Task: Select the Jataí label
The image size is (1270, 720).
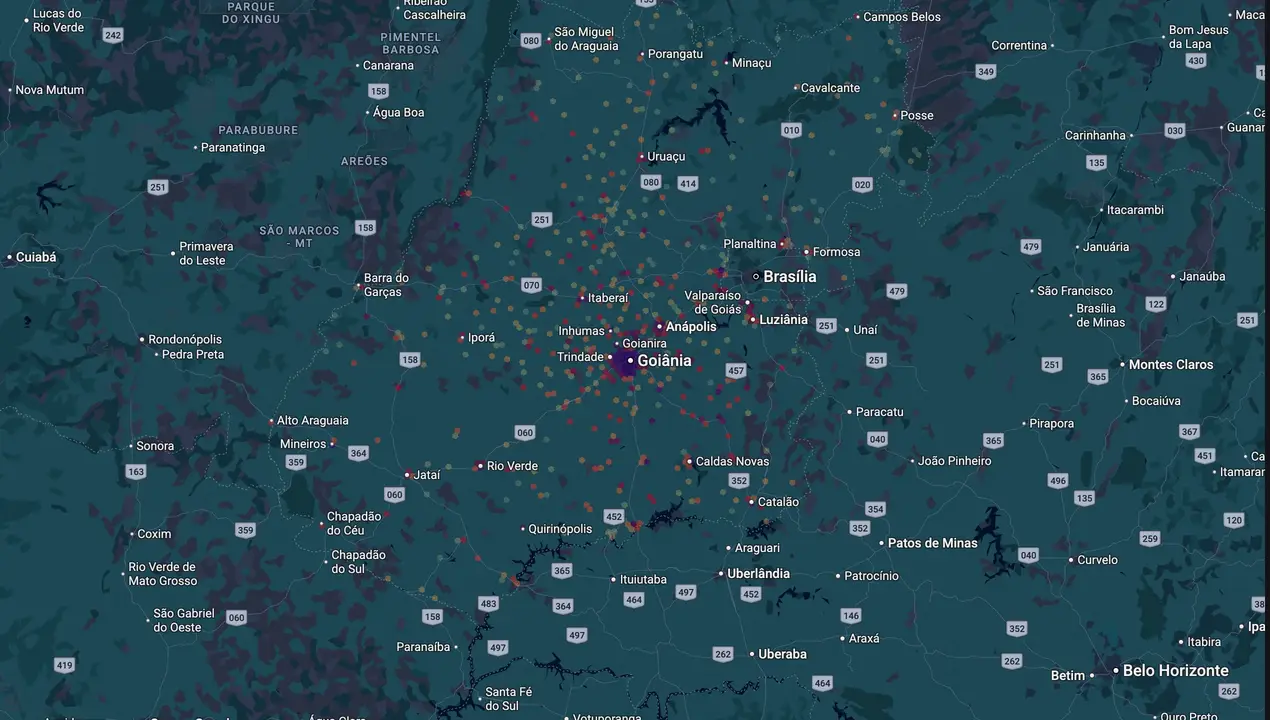Action: tap(426, 475)
